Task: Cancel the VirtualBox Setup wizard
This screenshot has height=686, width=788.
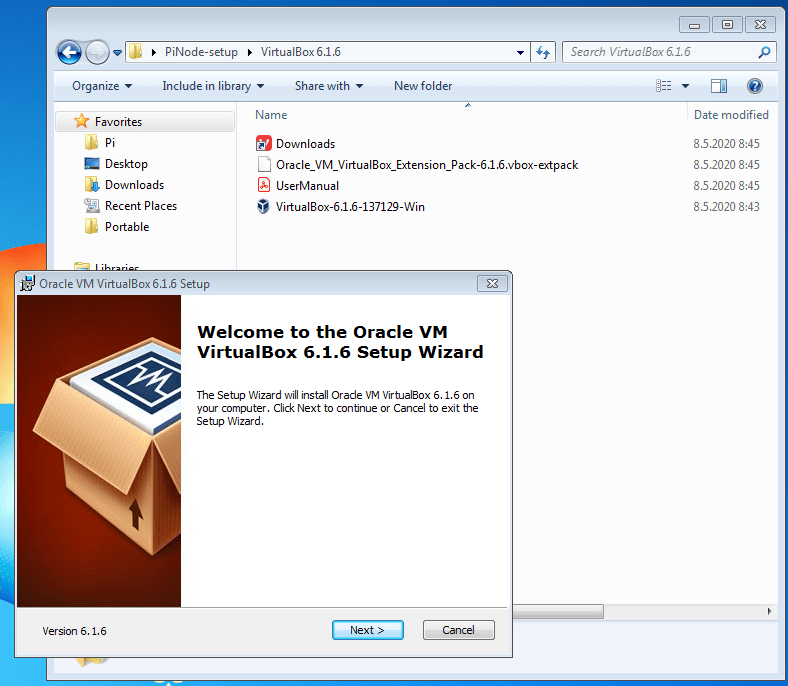Action: coord(458,630)
